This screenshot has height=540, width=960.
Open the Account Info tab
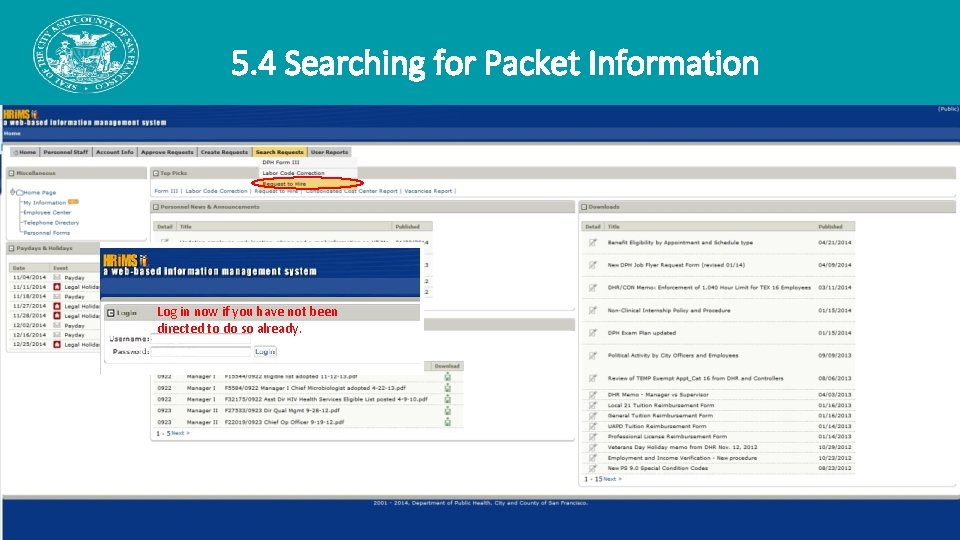pyautogui.click(x=114, y=152)
